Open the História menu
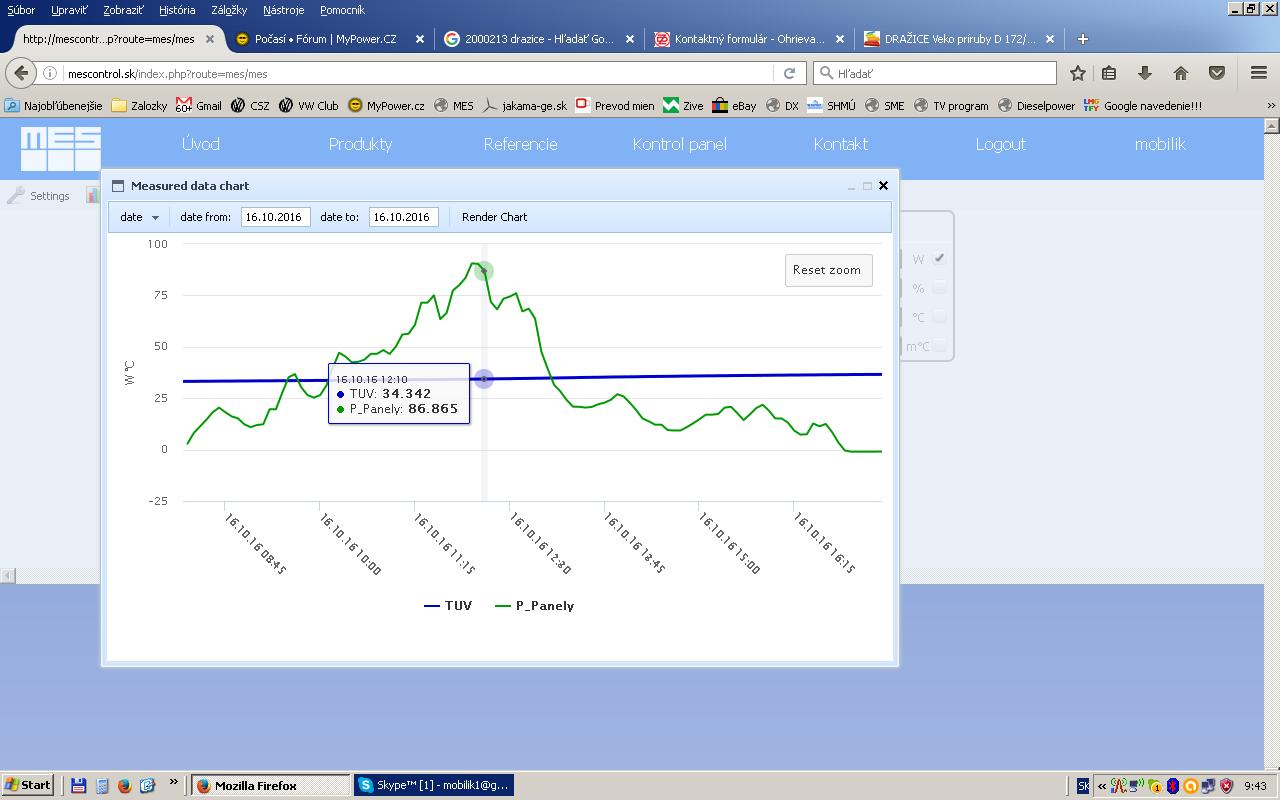1280x800 pixels. 177,10
